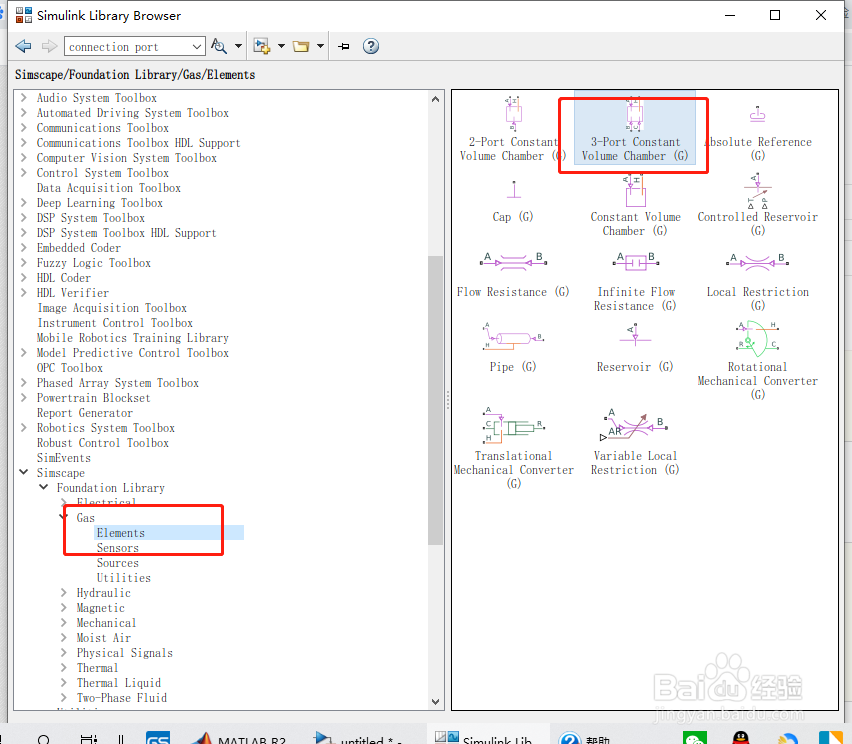Select the 3-Port Constant Volume Chamber block

(x=635, y=129)
